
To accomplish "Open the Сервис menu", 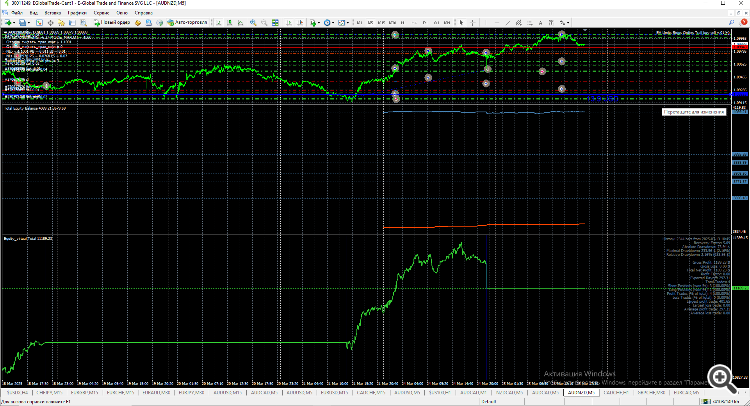I will point(101,13).
